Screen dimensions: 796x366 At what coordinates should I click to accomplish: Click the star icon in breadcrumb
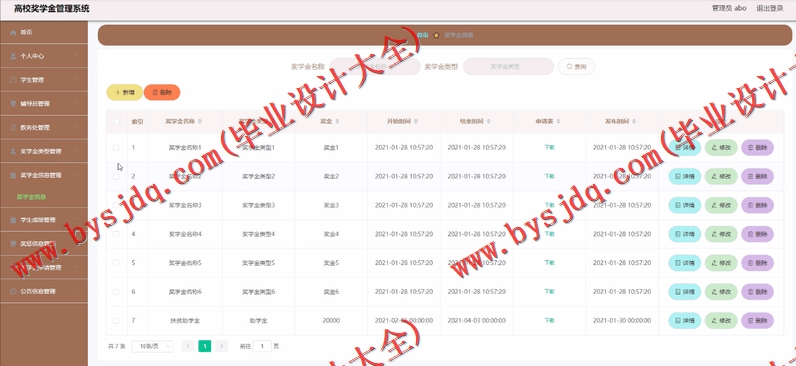tap(436, 36)
